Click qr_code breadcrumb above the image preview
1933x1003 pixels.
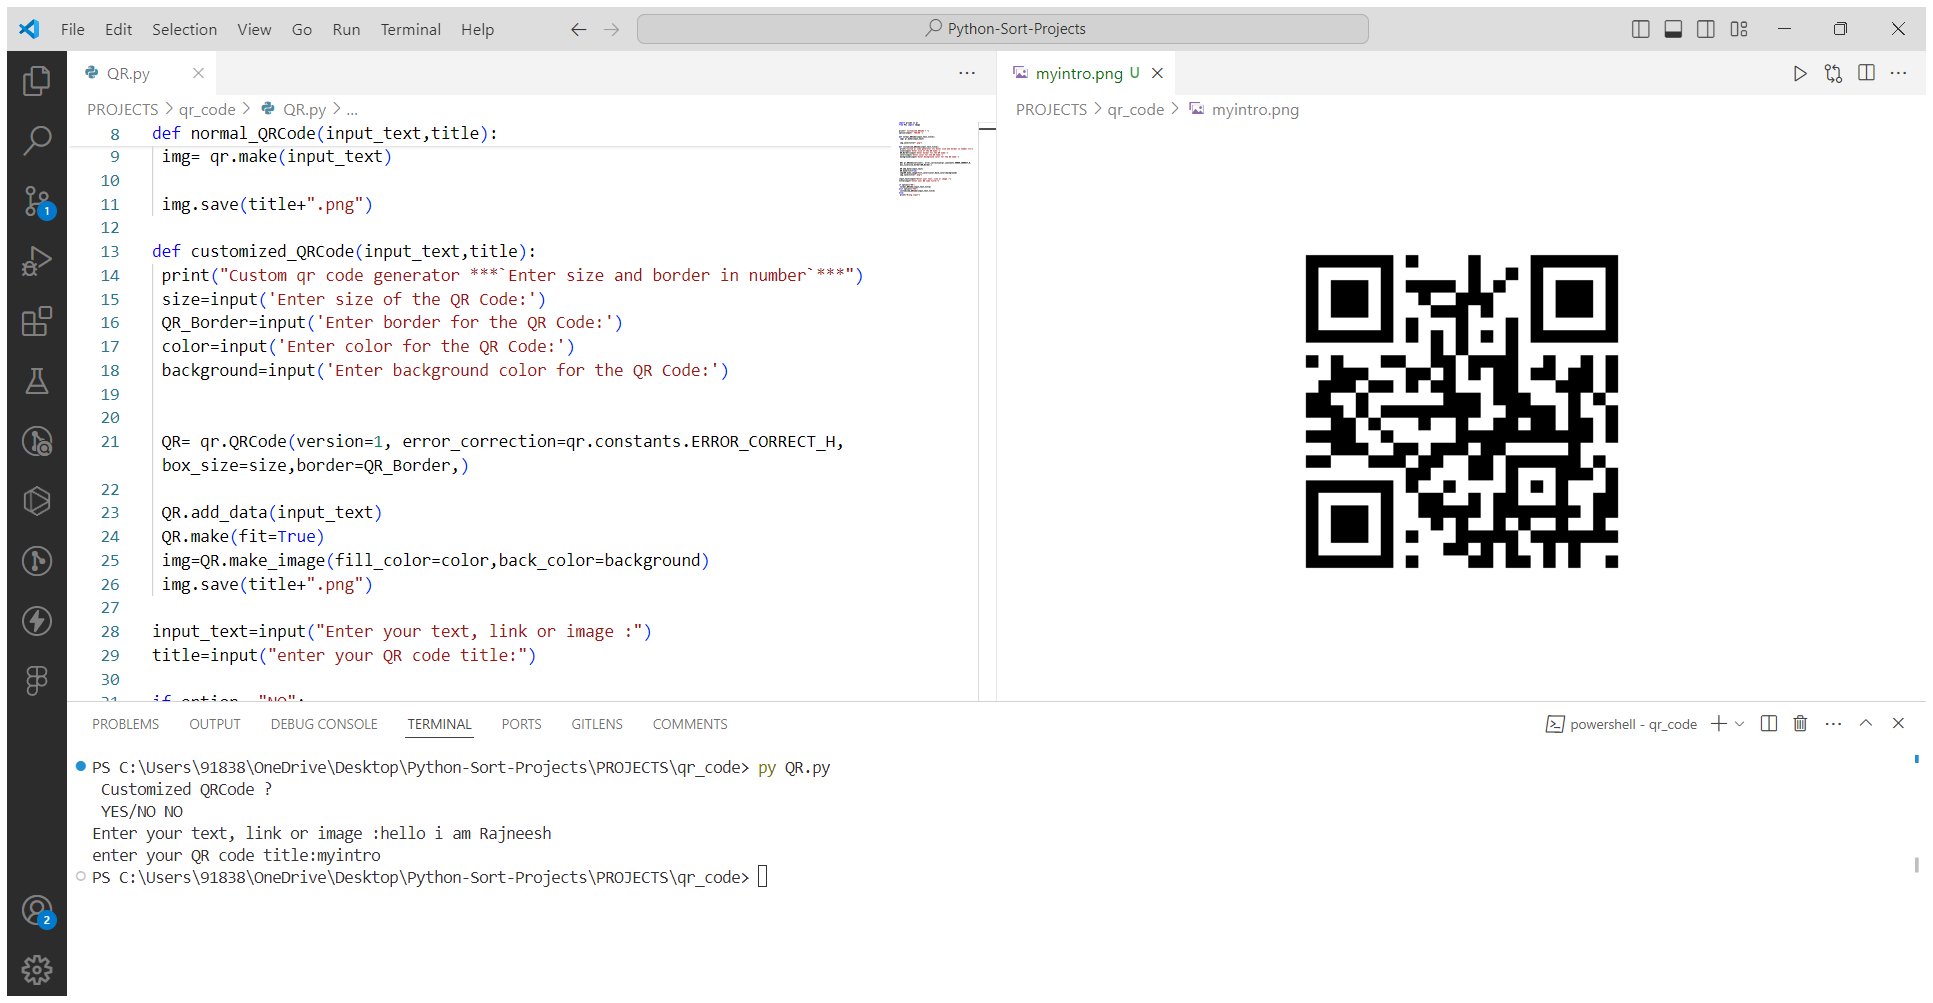point(1135,109)
